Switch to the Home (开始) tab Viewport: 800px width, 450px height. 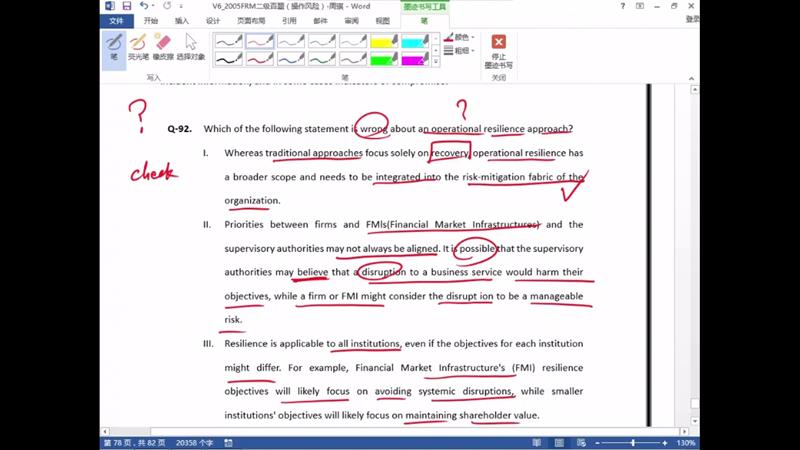[151, 21]
